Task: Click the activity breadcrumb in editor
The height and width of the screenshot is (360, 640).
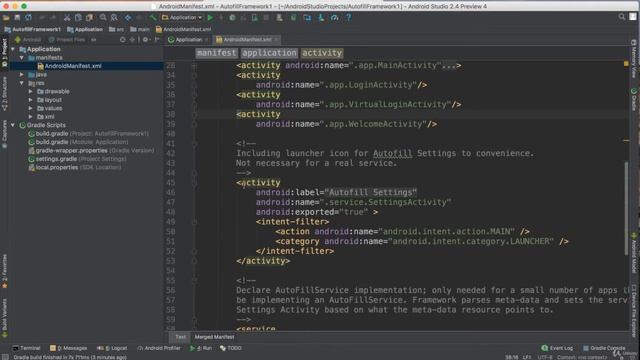Action: click(x=322, y=53)
